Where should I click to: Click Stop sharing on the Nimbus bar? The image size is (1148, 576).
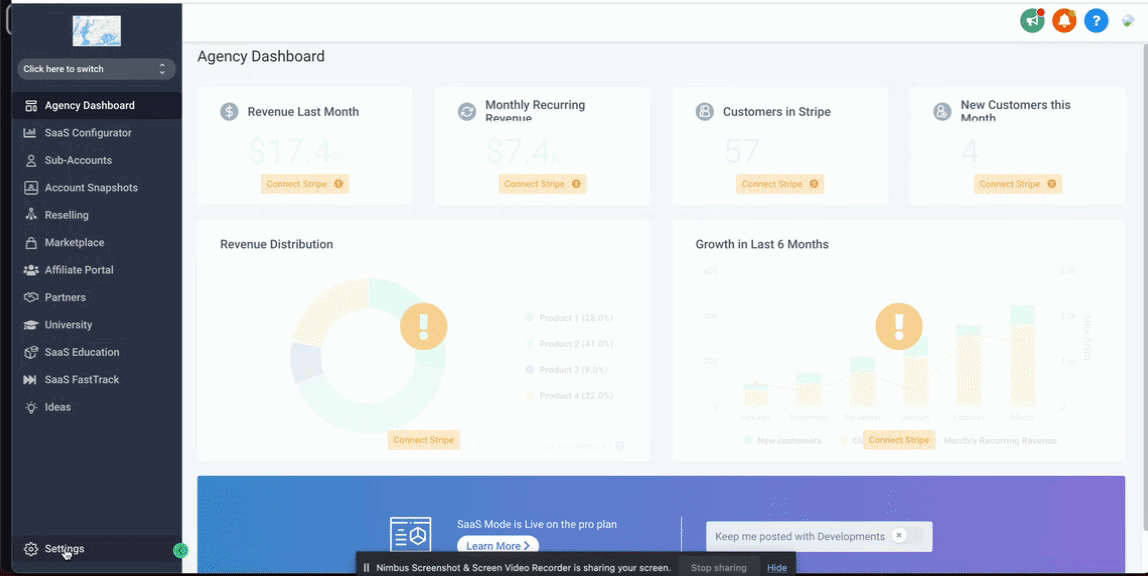click(719, 568)
